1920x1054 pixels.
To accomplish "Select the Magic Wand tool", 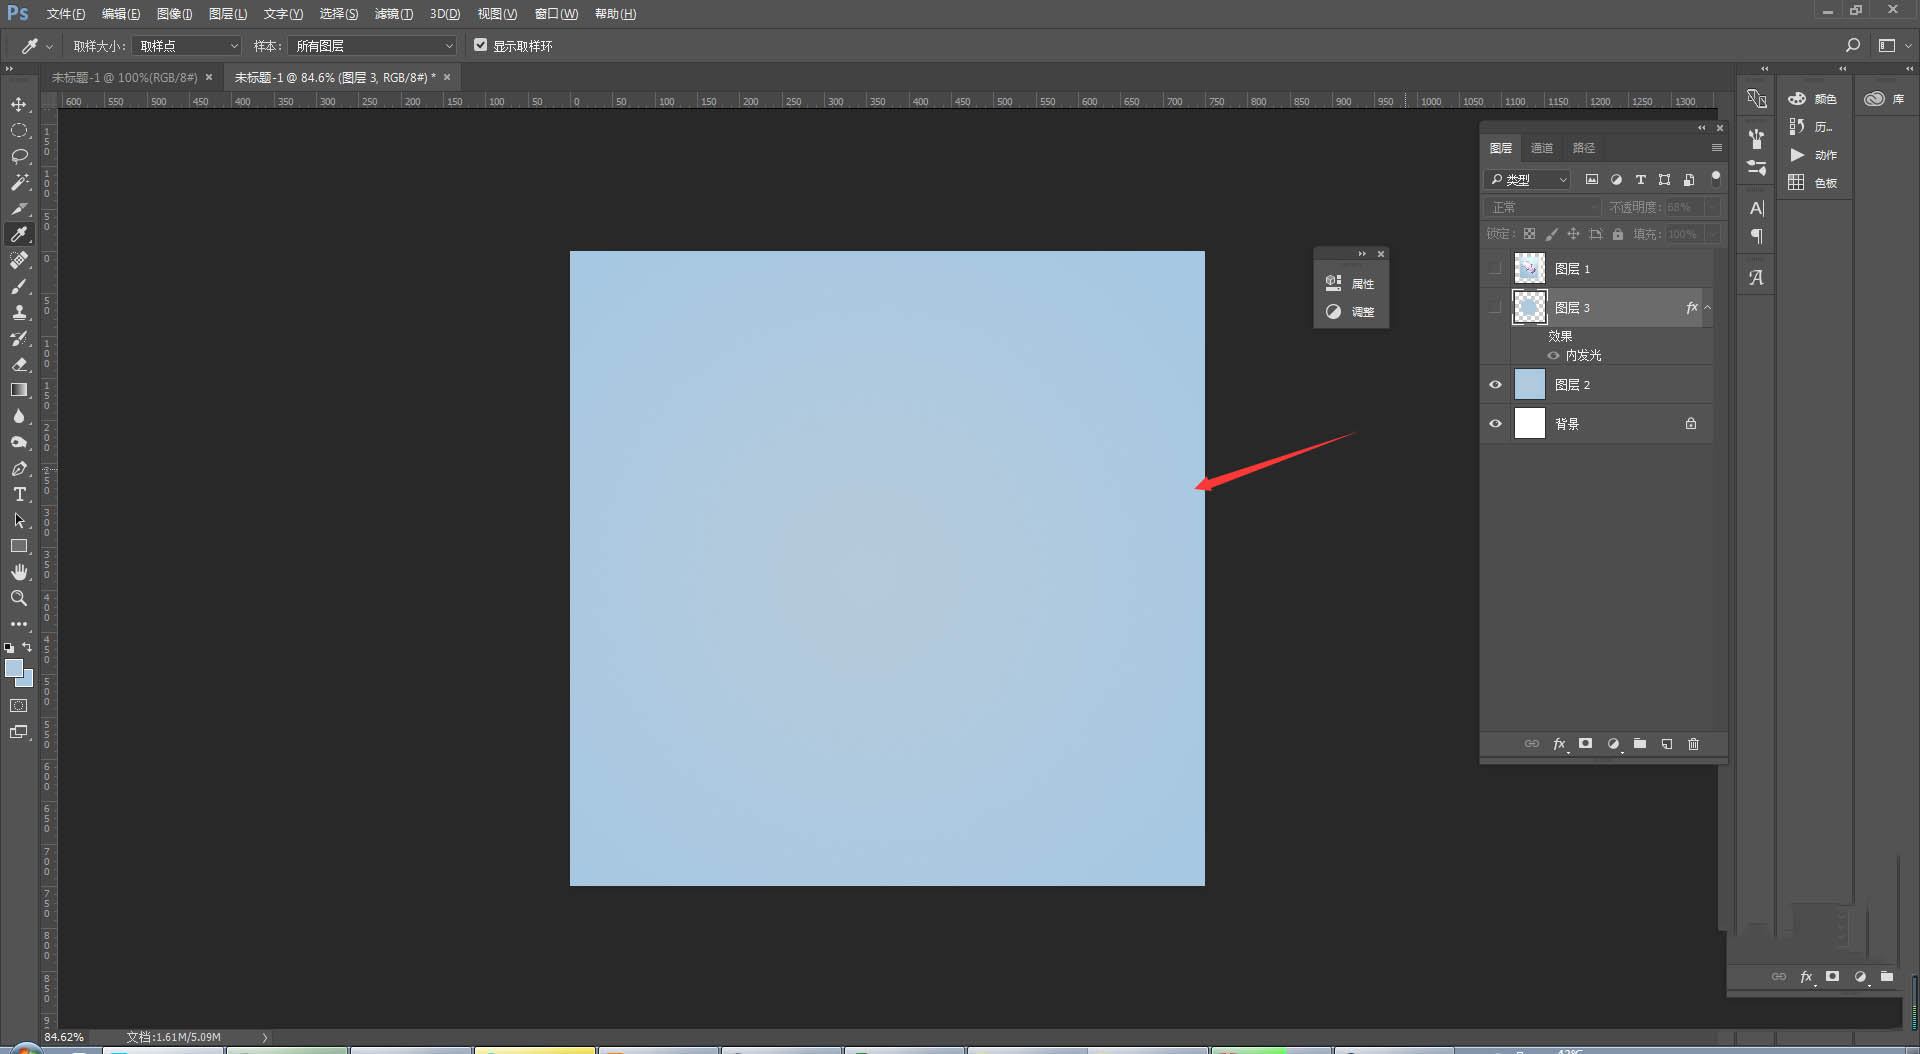I will click(x=19, y=182).
